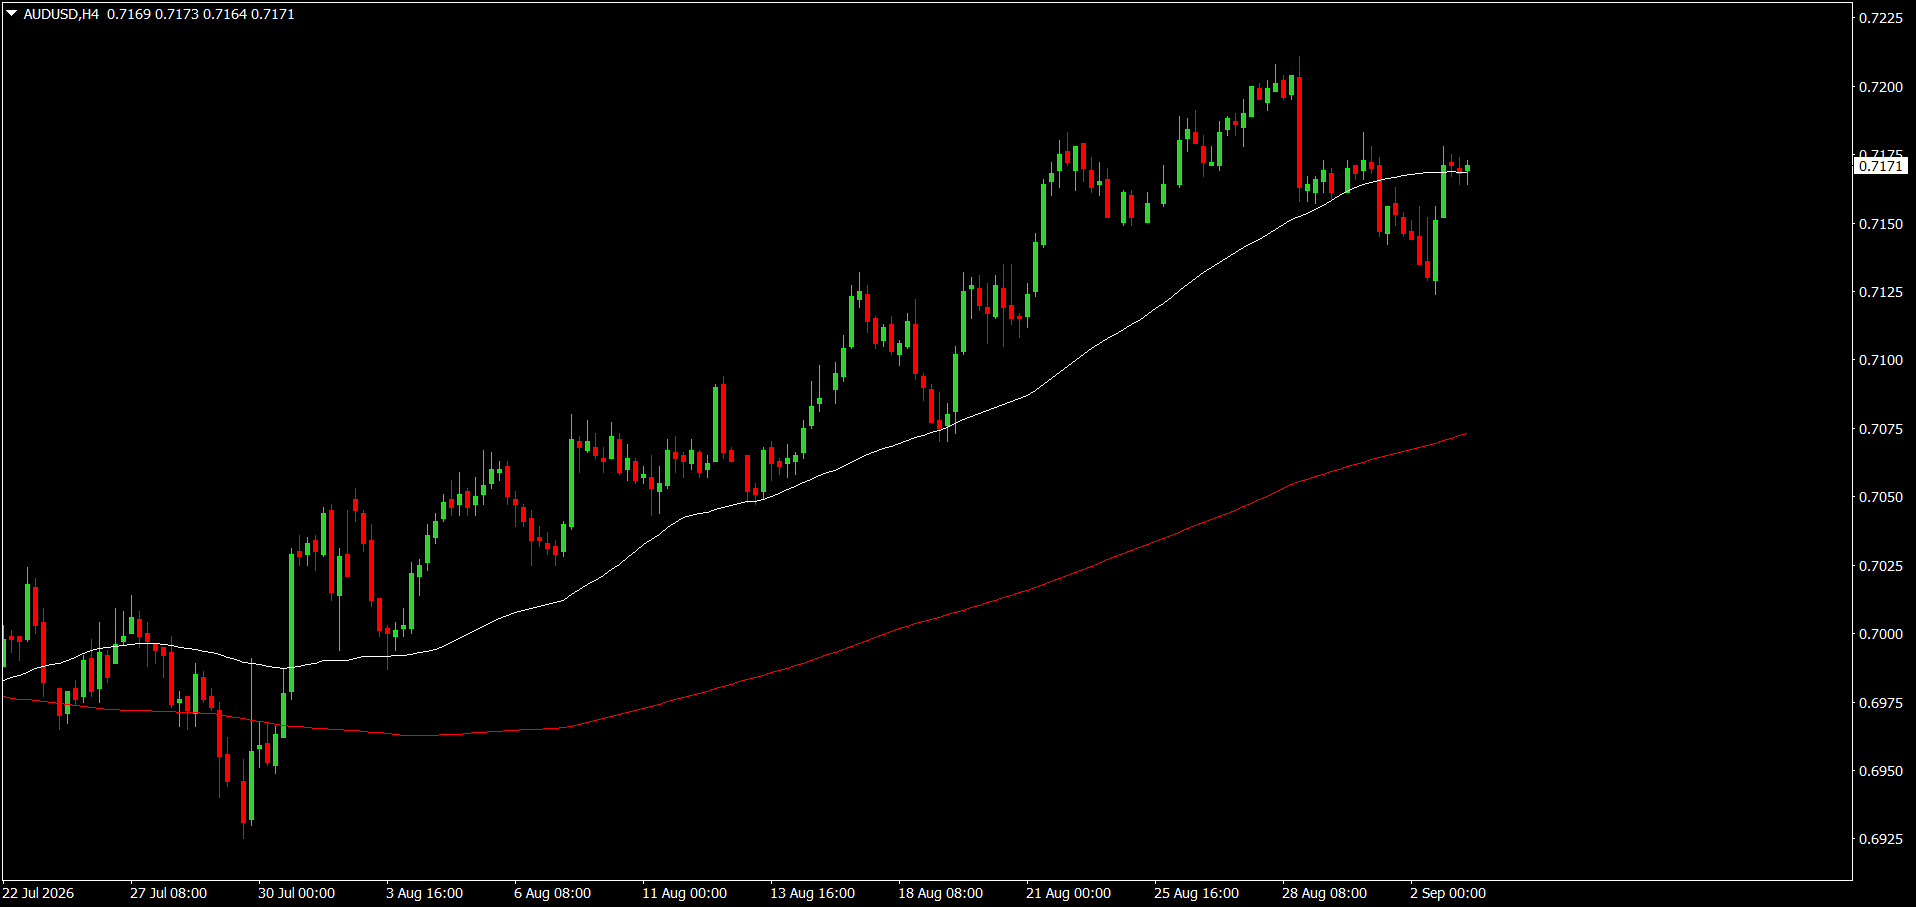Click the 0.7200 price axis label
Image resolution: width=1916 pixels, height=907 pixels.
coord(1881,87)
